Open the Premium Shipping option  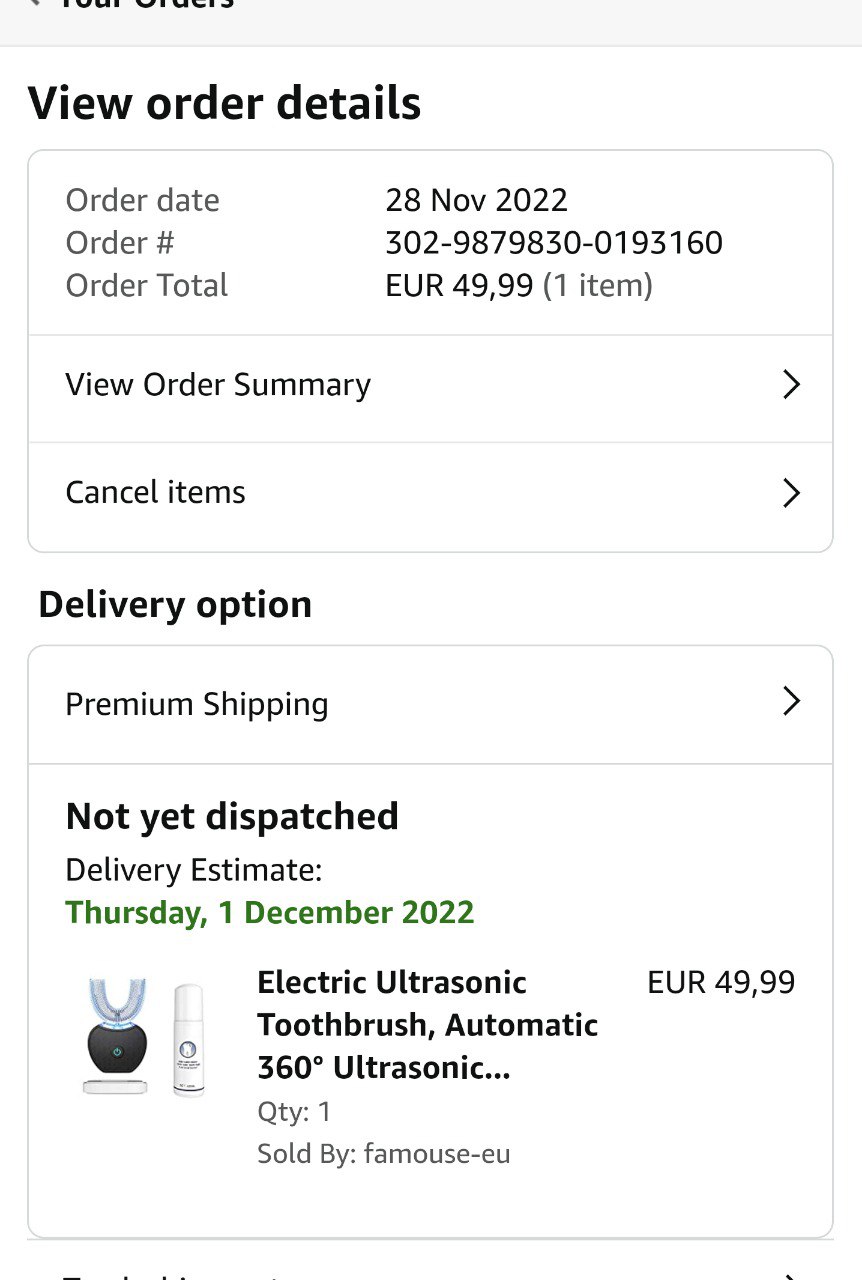click(197, 704)
